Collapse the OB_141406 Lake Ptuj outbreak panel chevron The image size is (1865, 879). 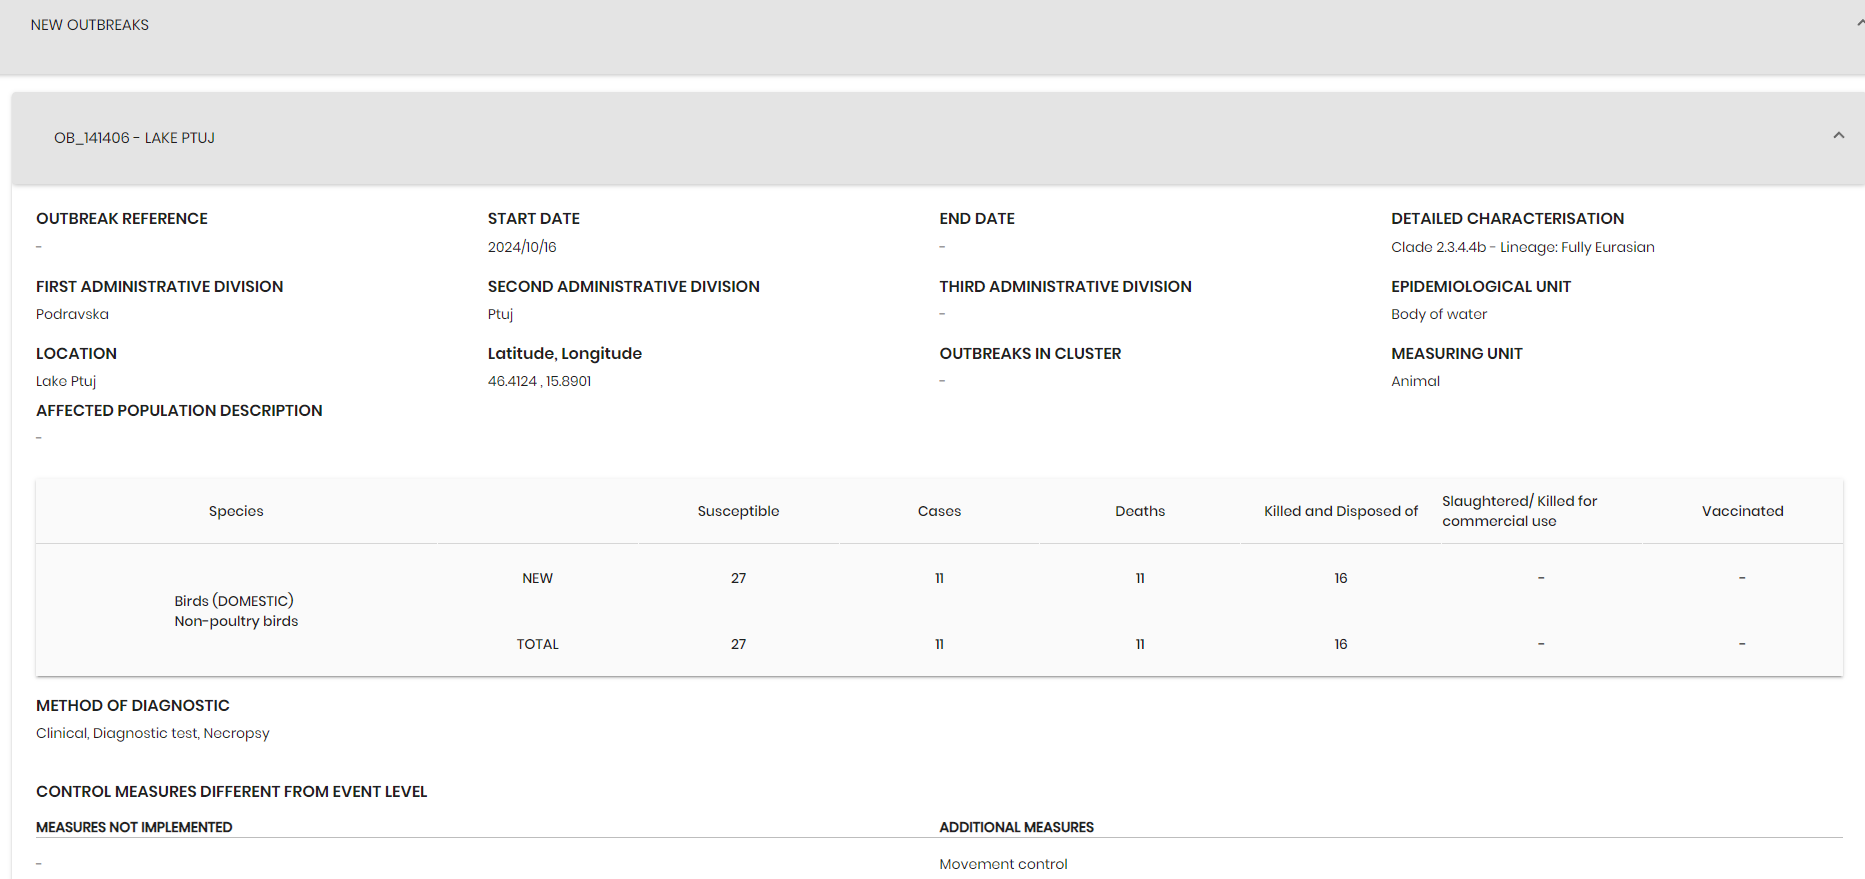[x=1838, y=136]
